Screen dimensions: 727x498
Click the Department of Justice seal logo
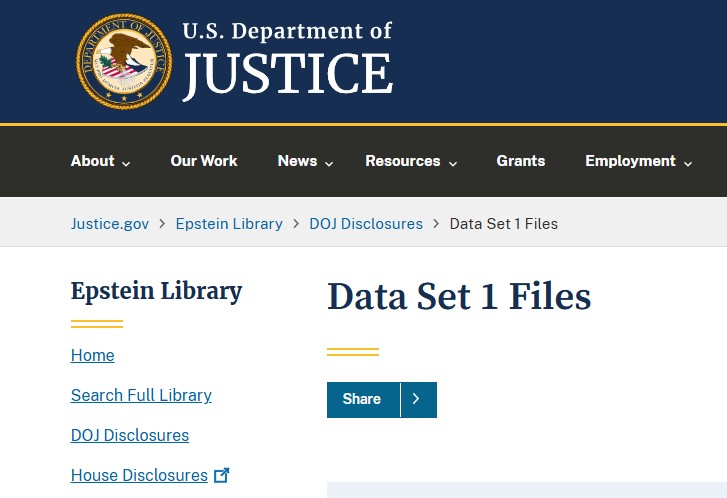(124, 62)
